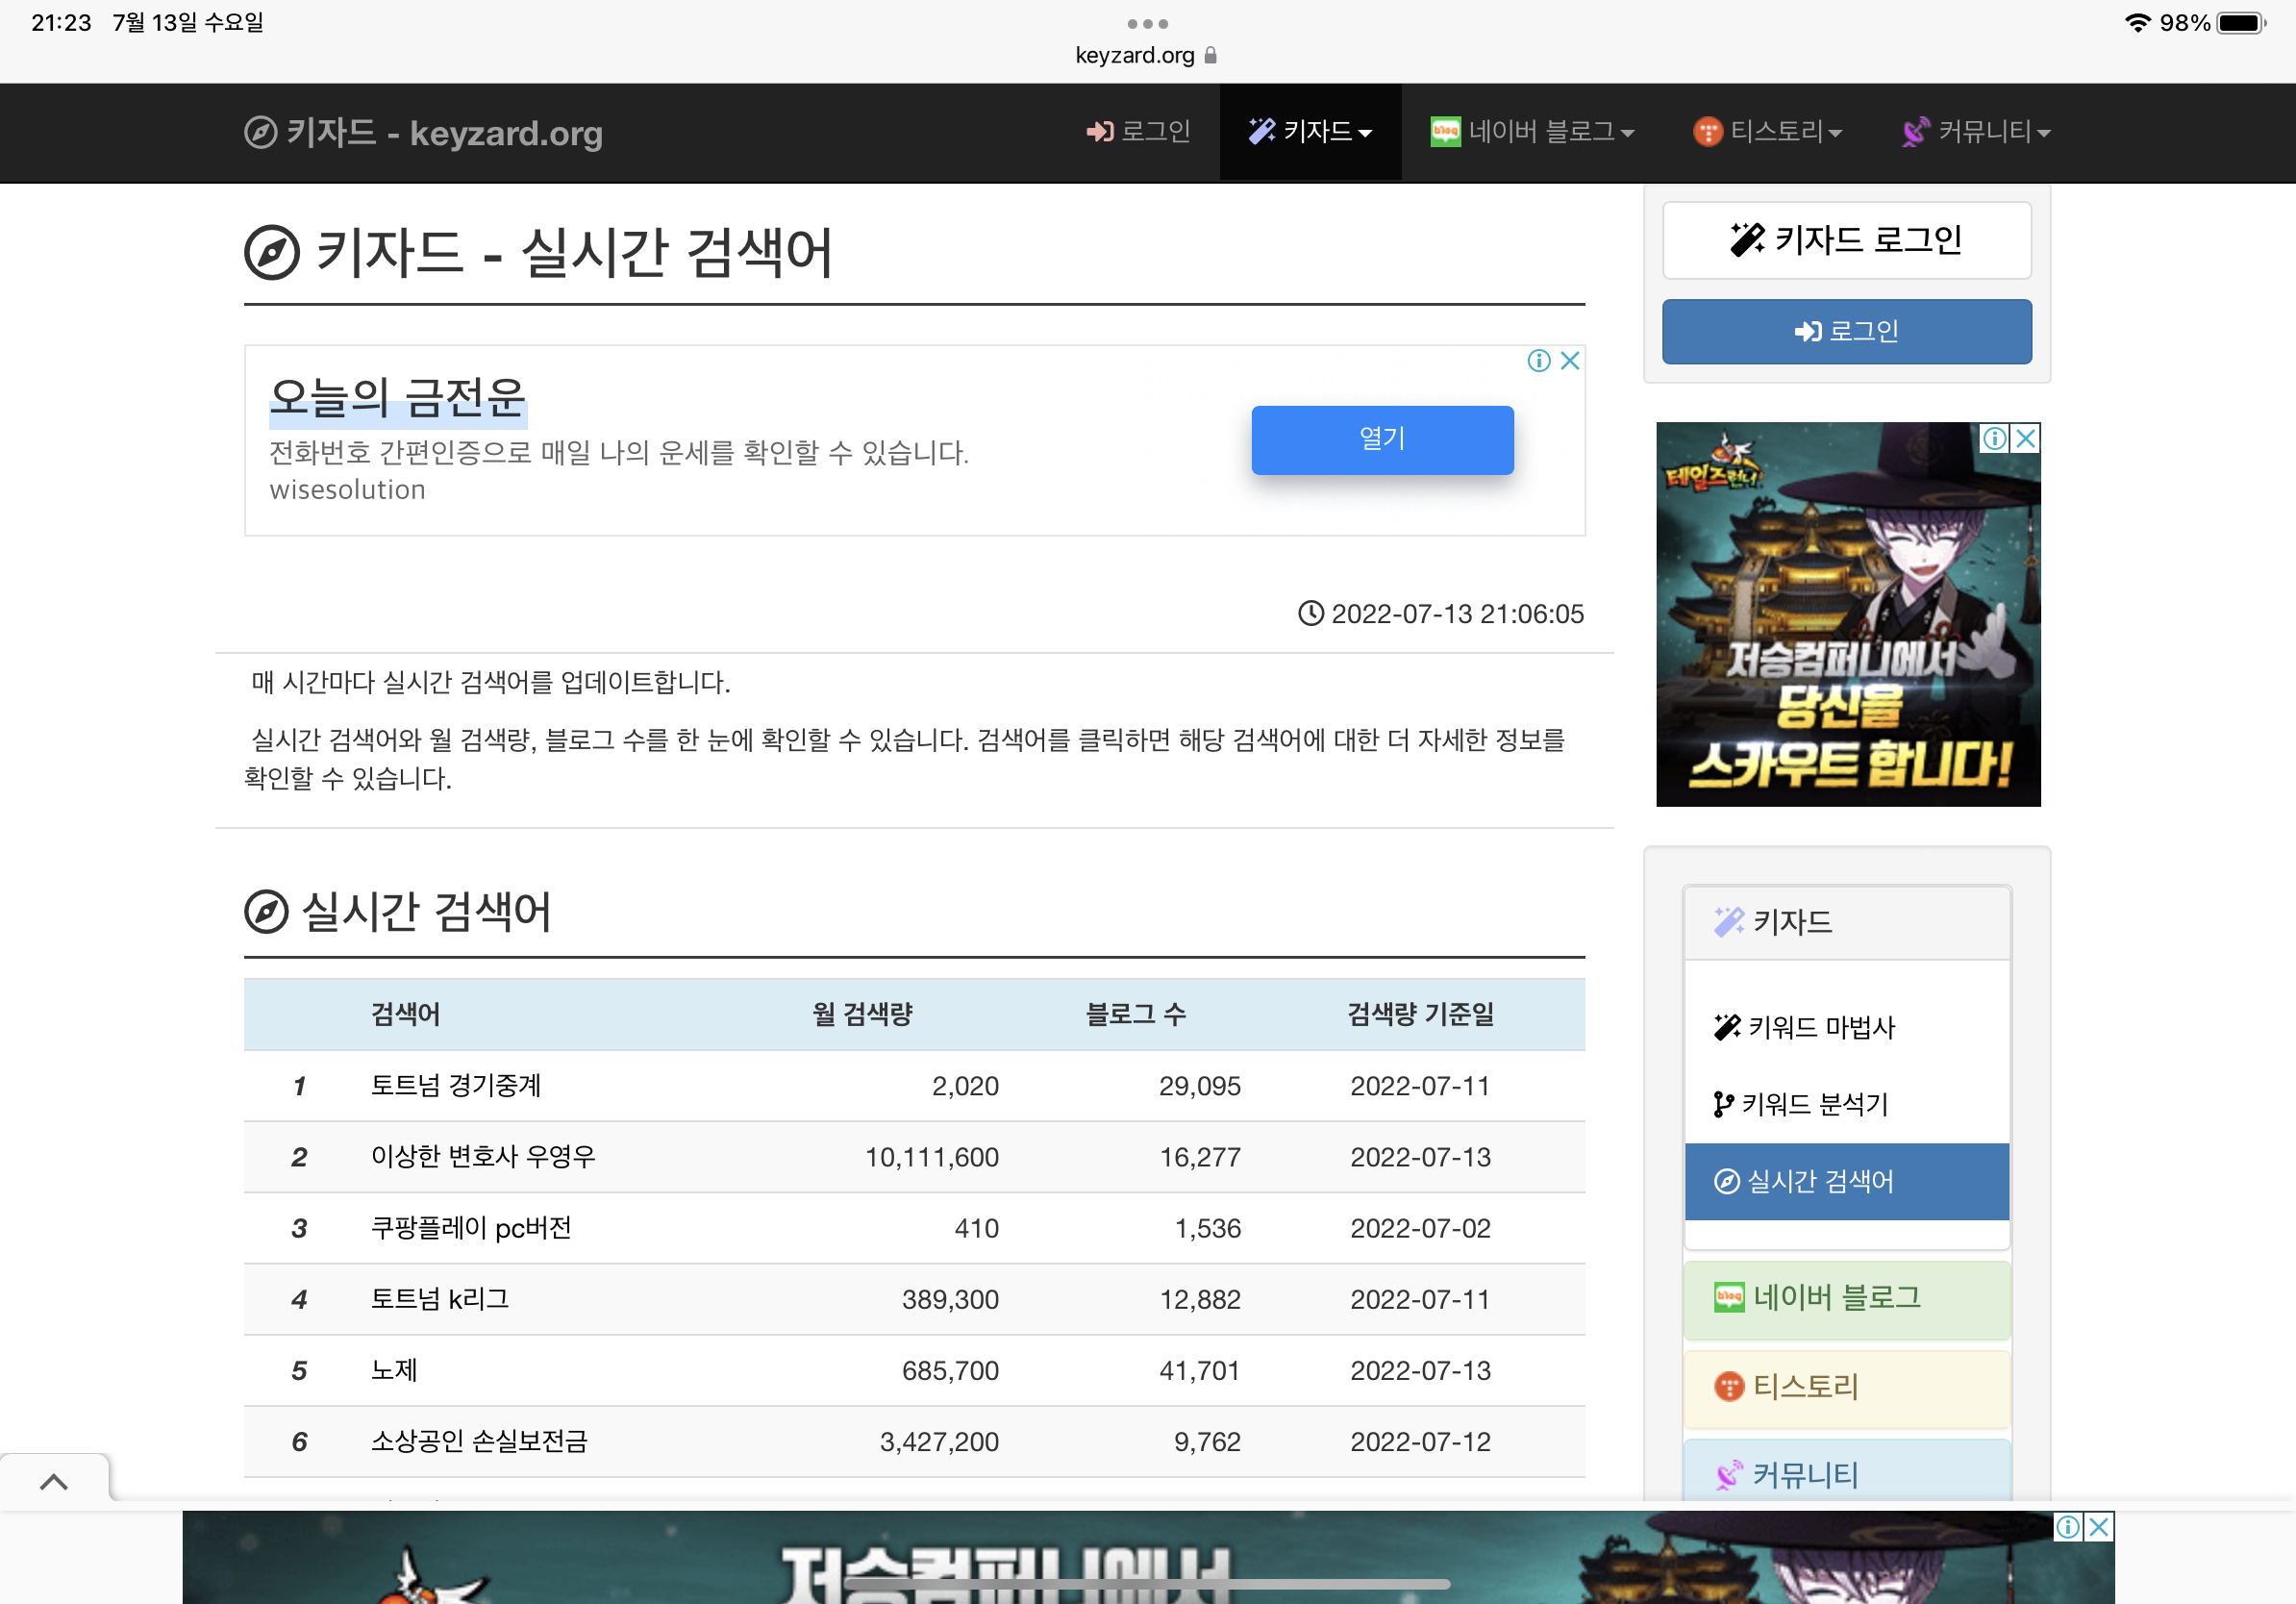The height and width of the screenshot is (1604, 2296).
Task: Click the blue 로그인 button in the sidebar
Action: [1846, 331]
